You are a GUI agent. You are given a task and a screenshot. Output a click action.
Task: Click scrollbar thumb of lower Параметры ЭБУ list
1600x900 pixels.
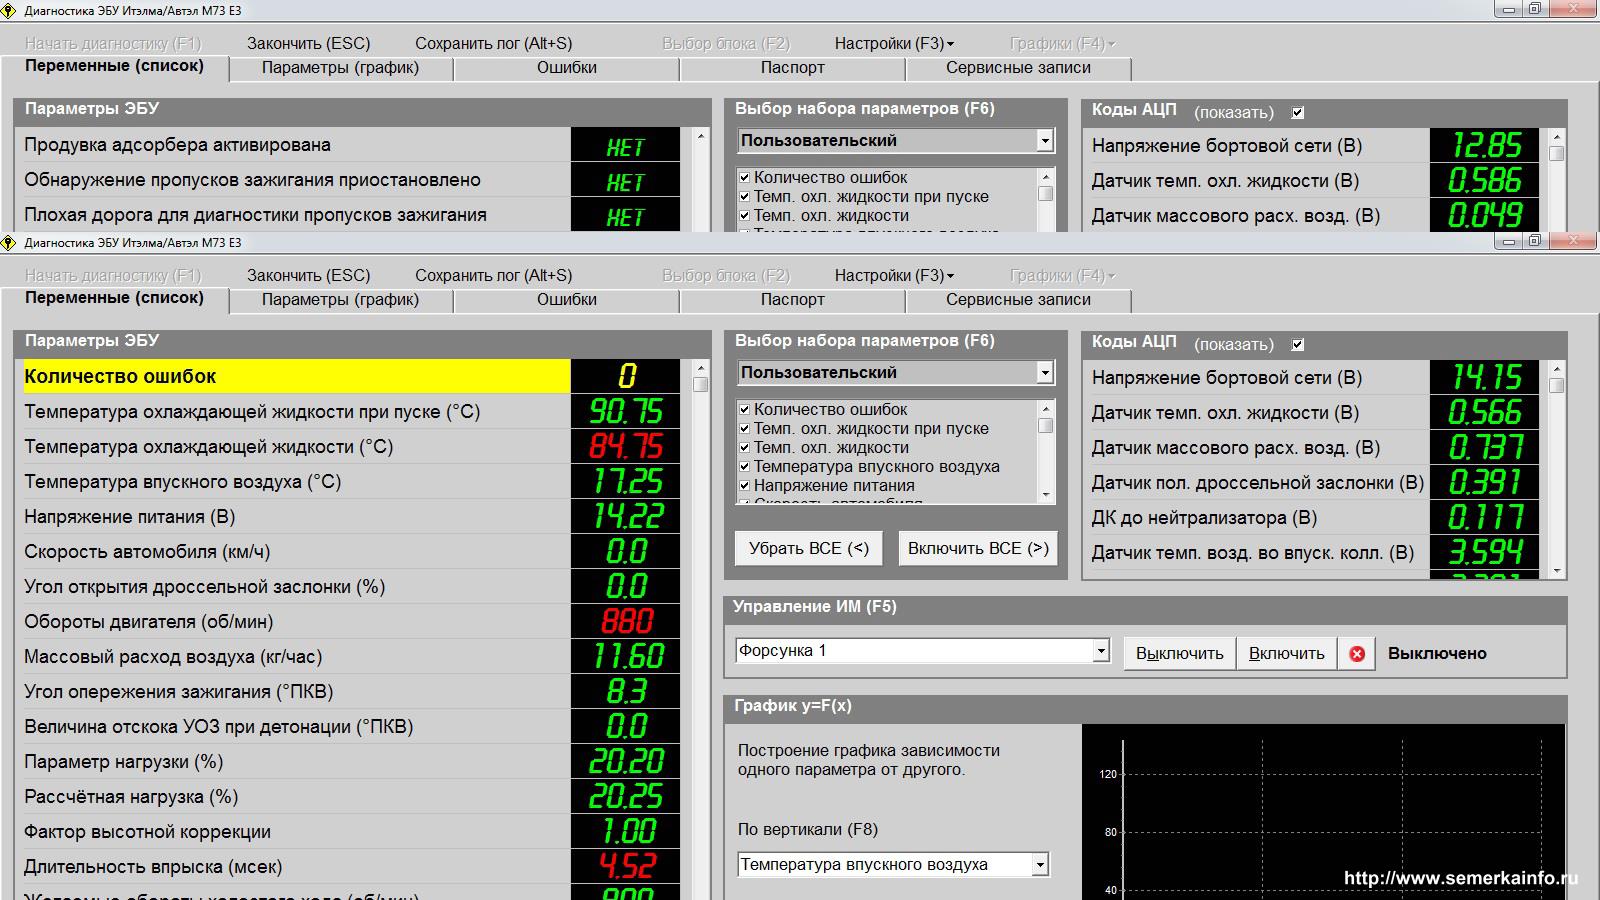(700, 385)
